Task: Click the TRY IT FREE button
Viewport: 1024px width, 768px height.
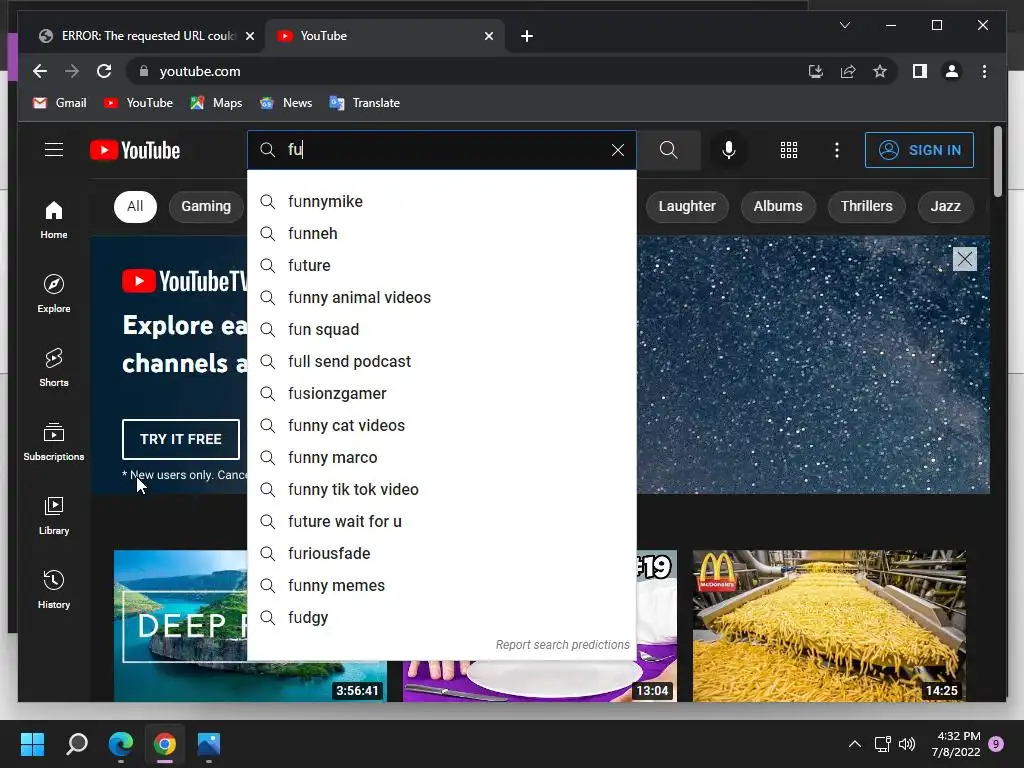Action: pos(181,439)
